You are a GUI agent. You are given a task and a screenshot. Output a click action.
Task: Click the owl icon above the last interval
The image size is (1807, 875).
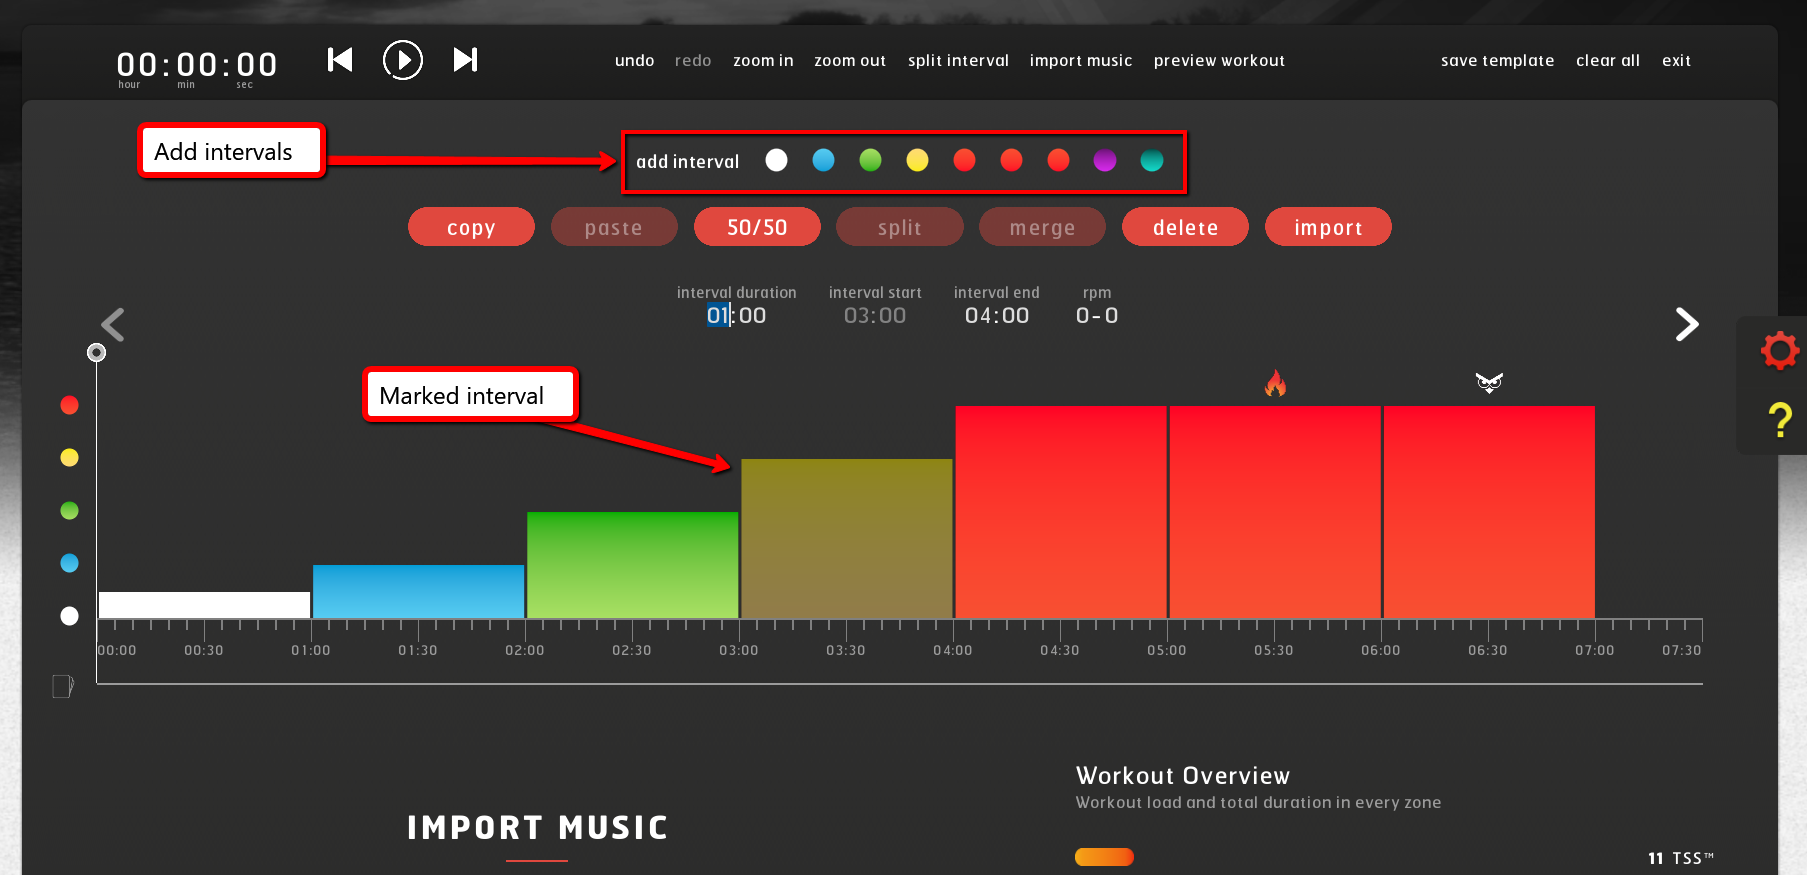(x=1489, y=382)
